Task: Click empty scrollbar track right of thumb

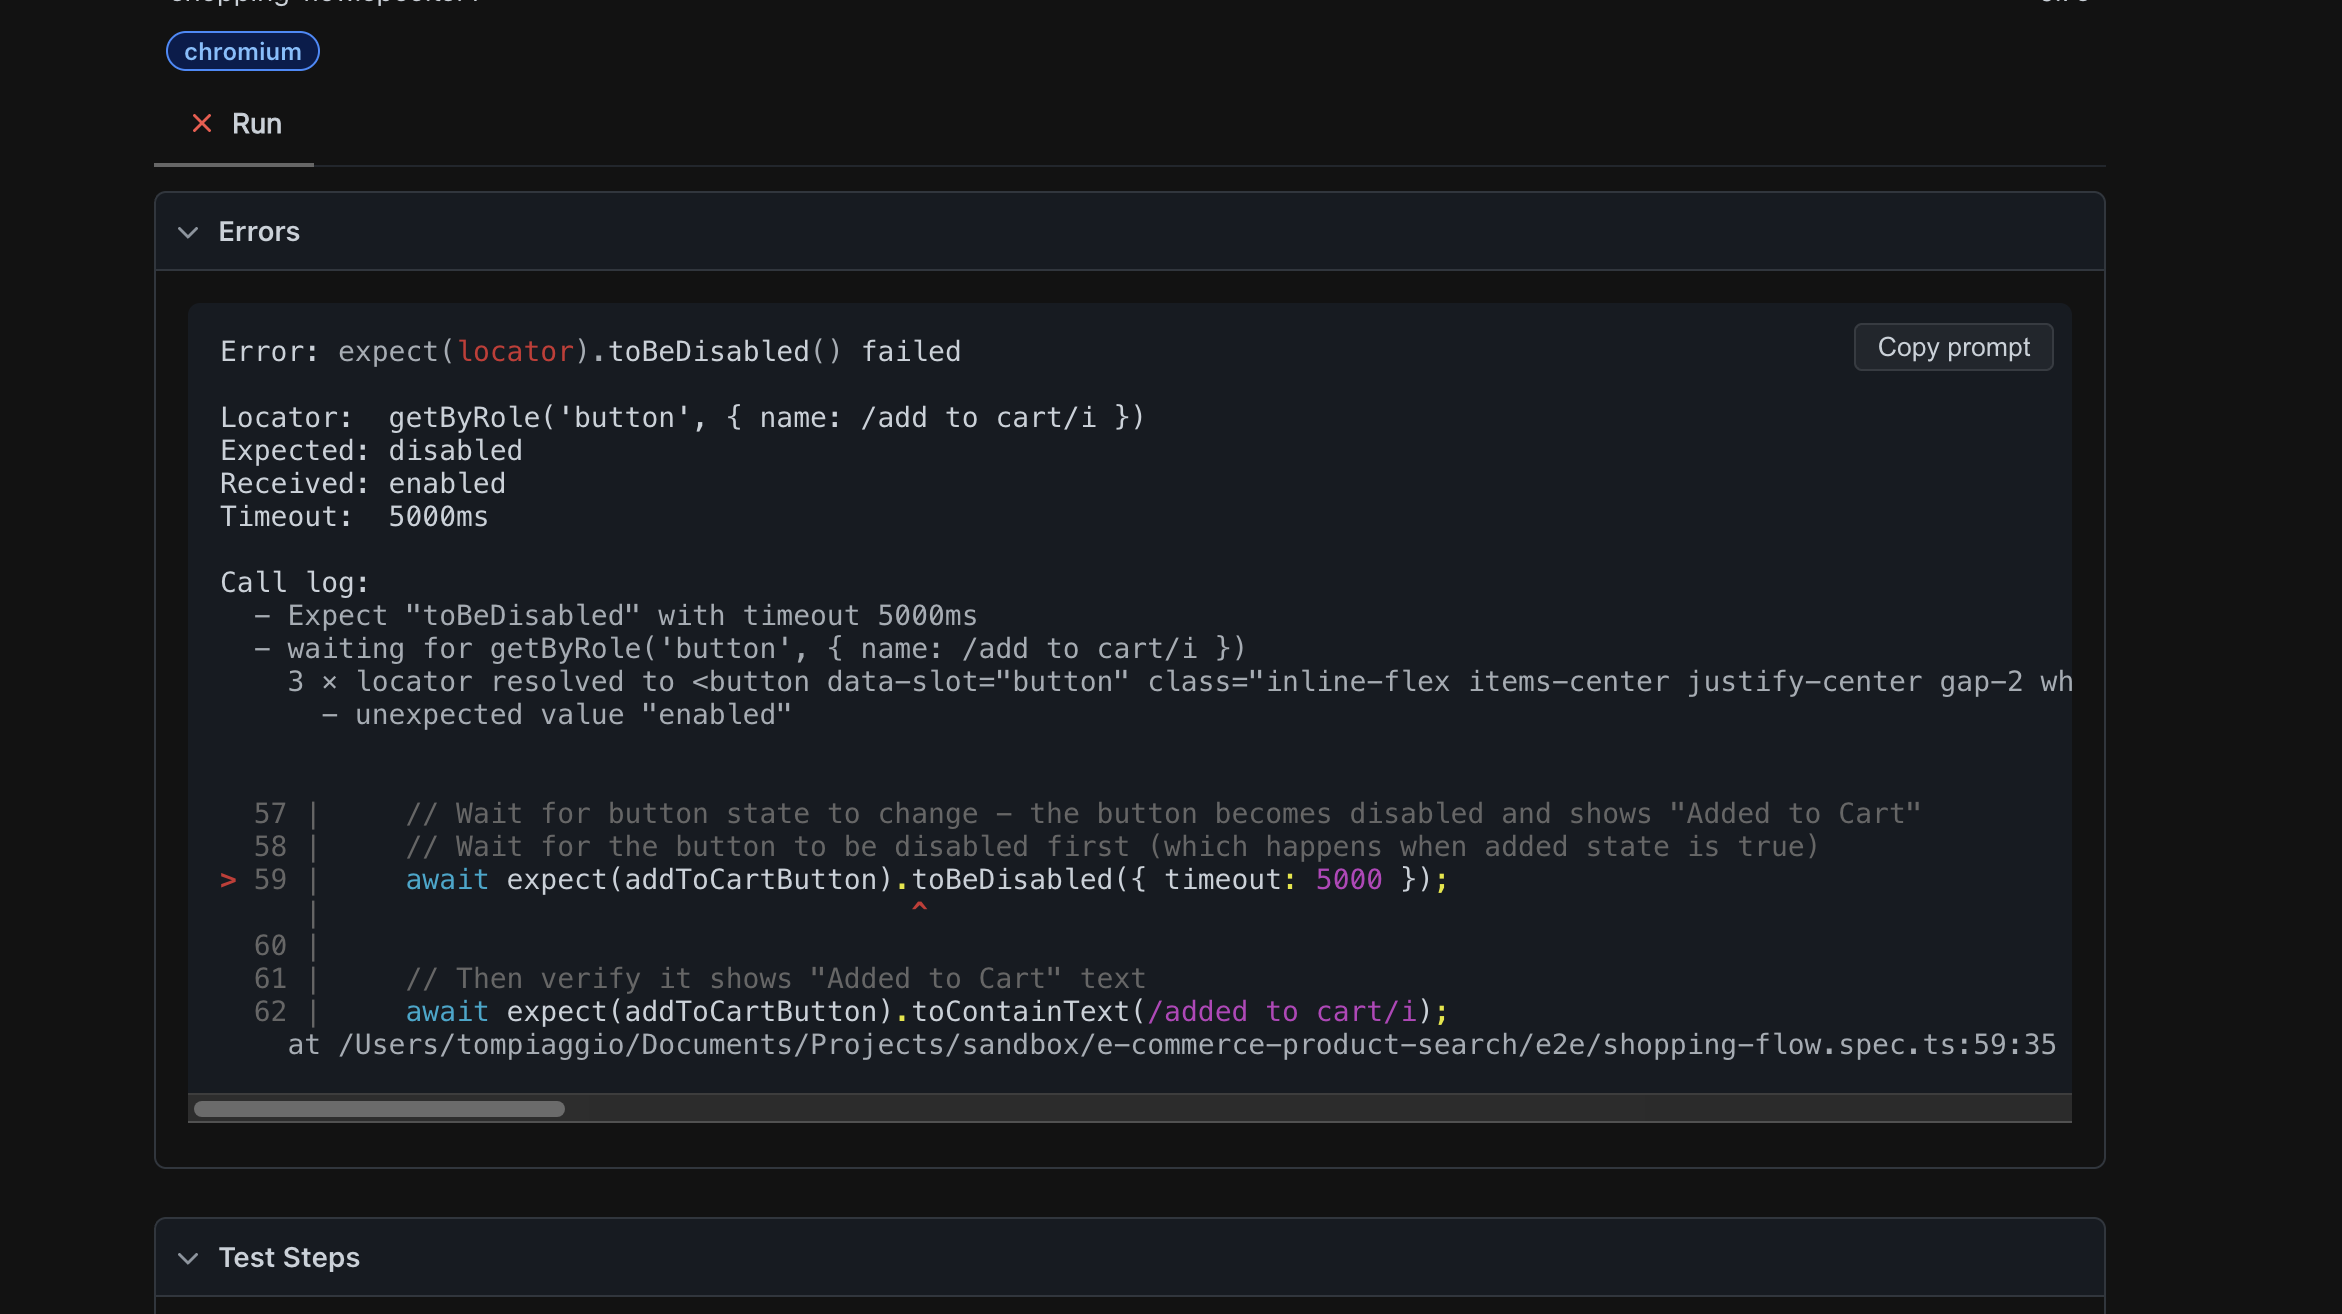Action: click(x=1300, y=1108)
